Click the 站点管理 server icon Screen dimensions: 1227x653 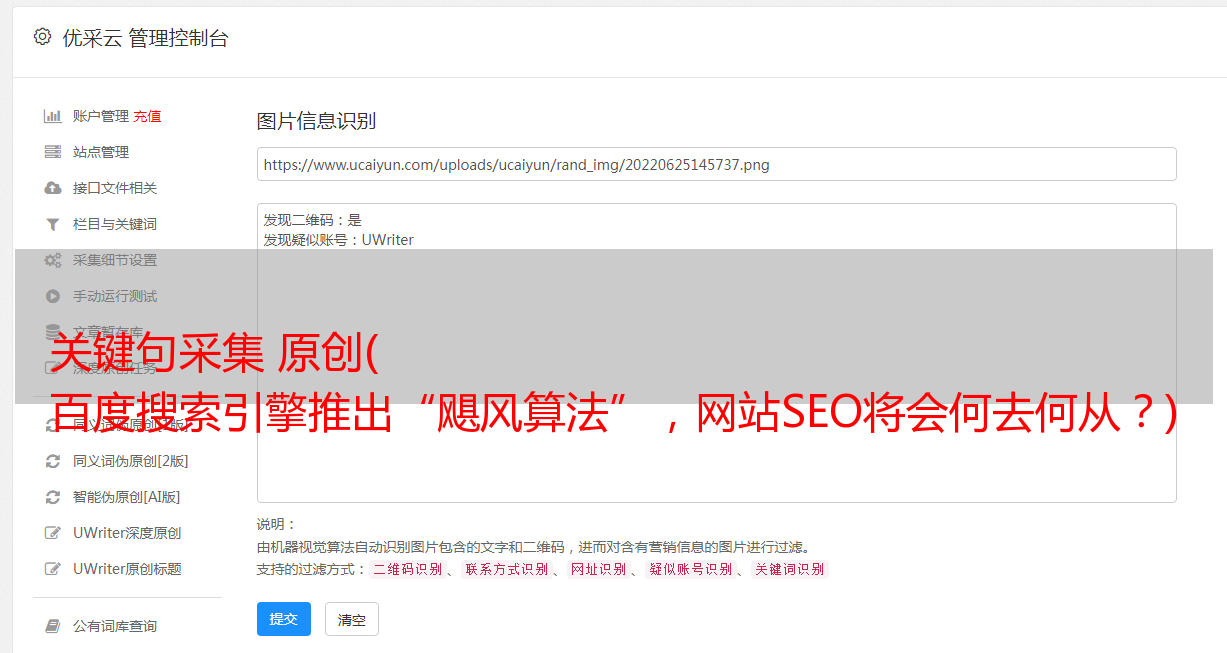pos(53,152)
